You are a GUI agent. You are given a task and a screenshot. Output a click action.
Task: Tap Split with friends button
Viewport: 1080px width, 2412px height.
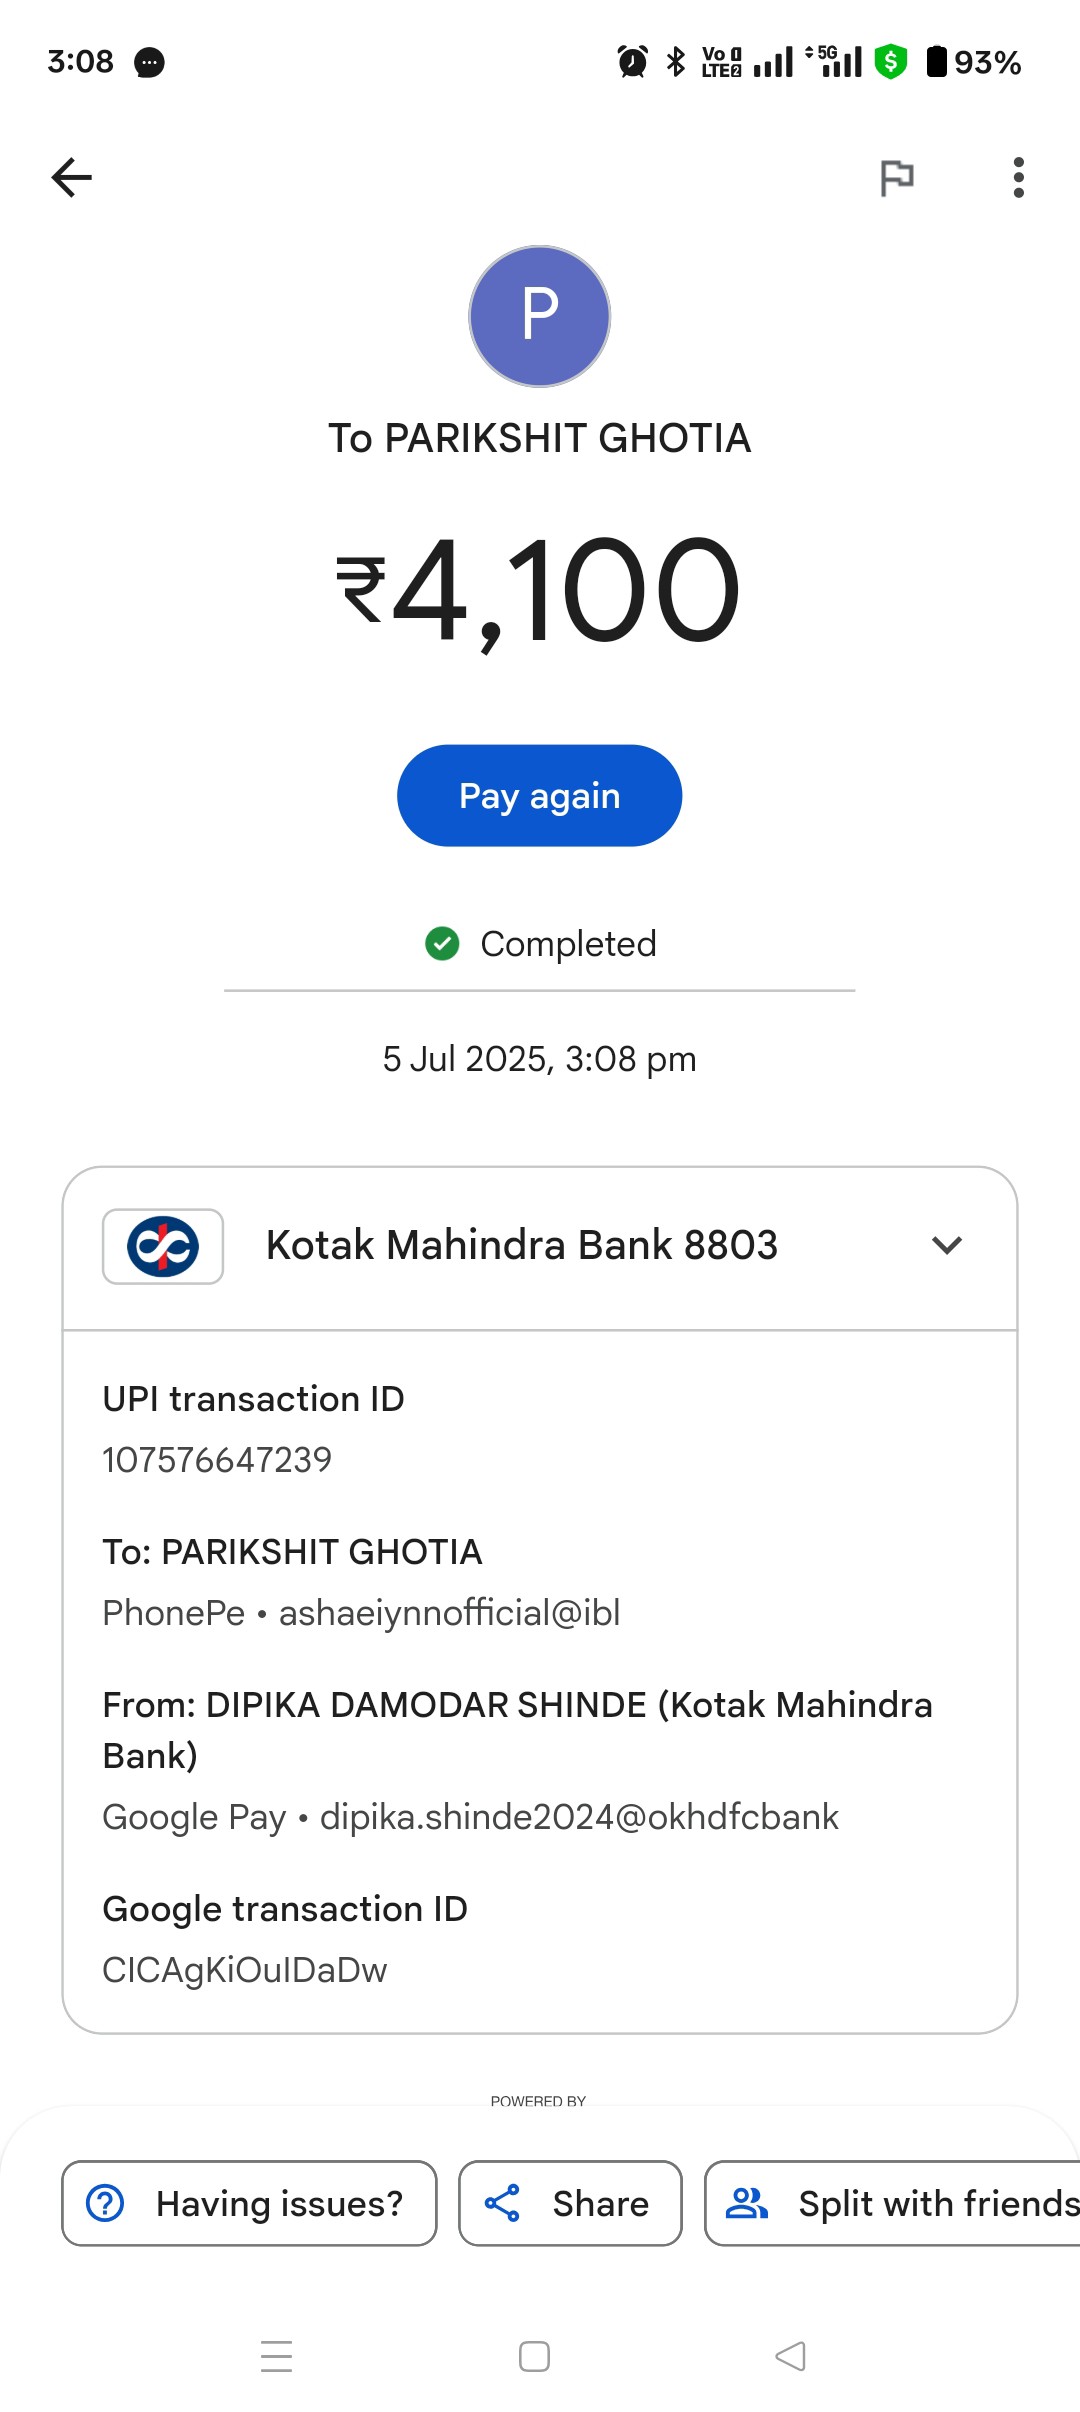coord(893,2203)
